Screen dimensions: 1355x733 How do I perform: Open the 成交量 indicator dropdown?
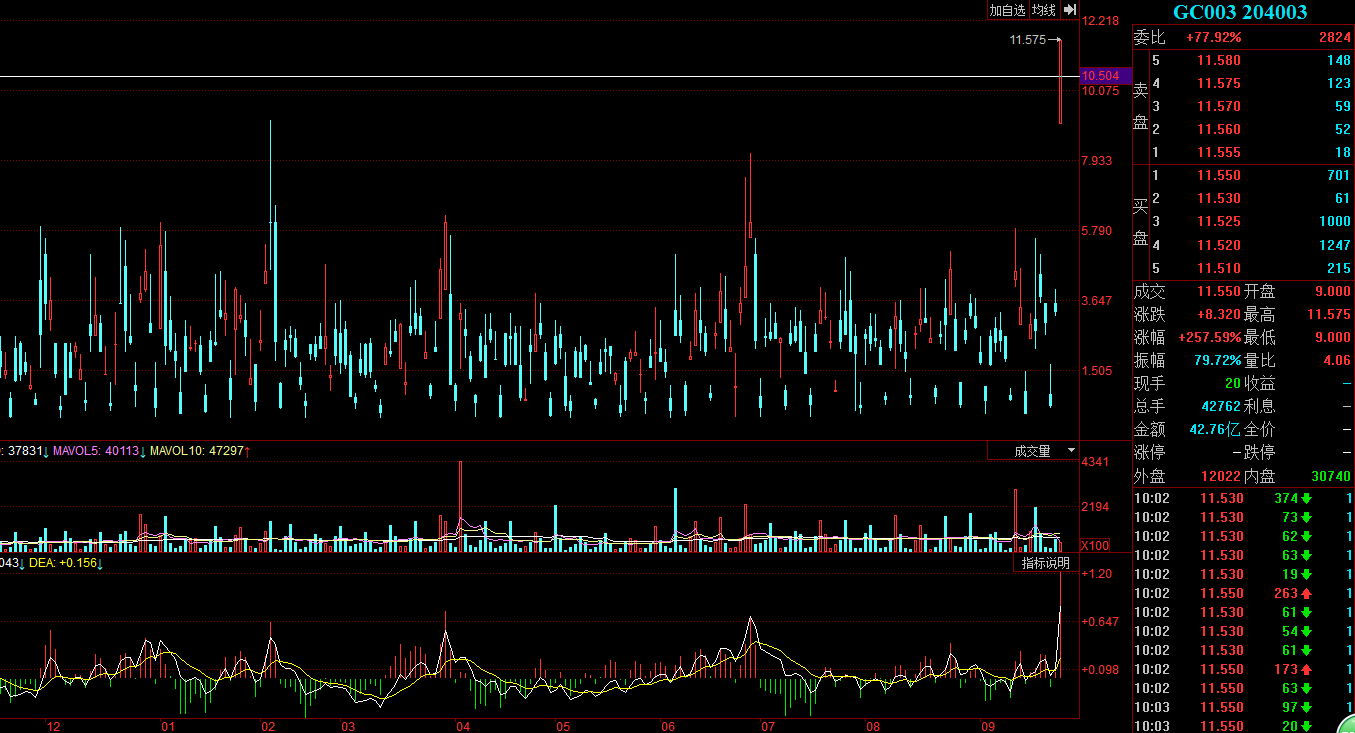point(1032,451)
